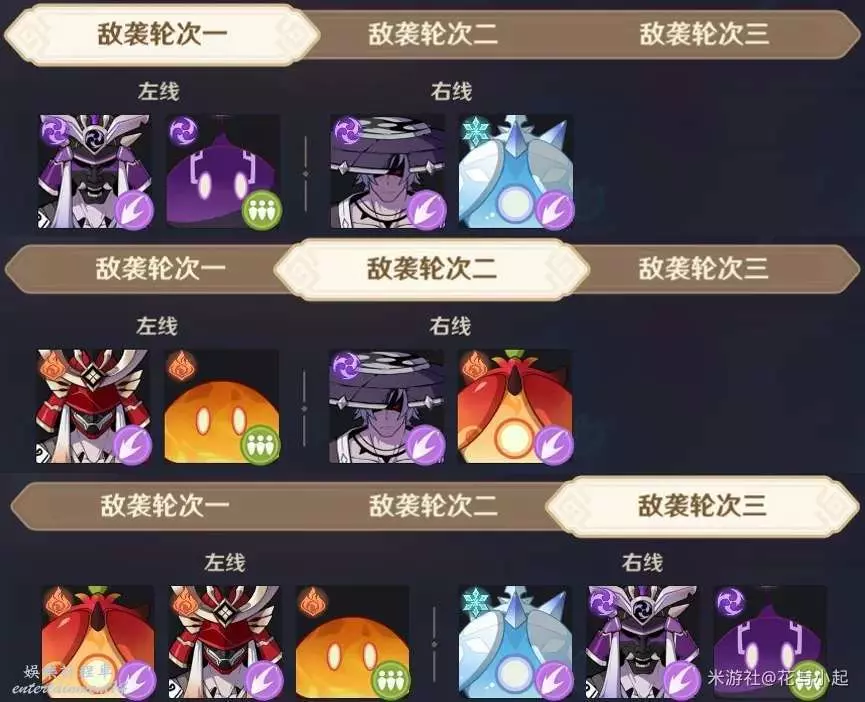865x702 pixels.
Task: Switch to 敌袭轮次三 tab in top bar
Action: [704, 34]
